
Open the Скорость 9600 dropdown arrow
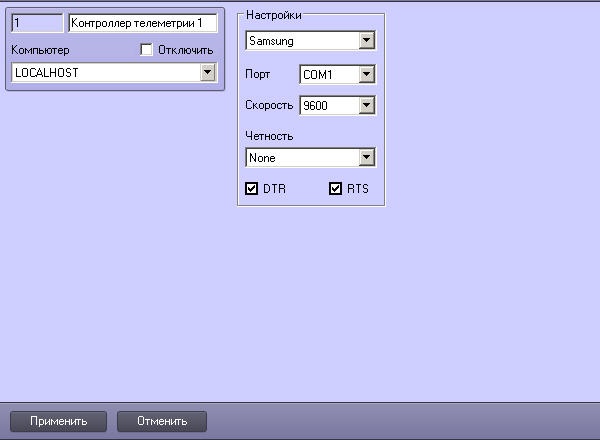[366, 104]
